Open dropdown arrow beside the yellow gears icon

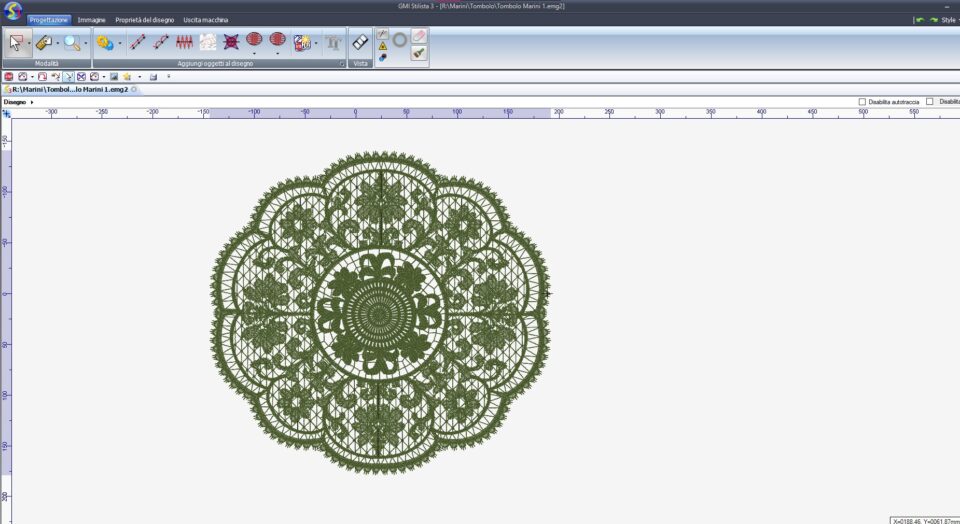[120, 43]
